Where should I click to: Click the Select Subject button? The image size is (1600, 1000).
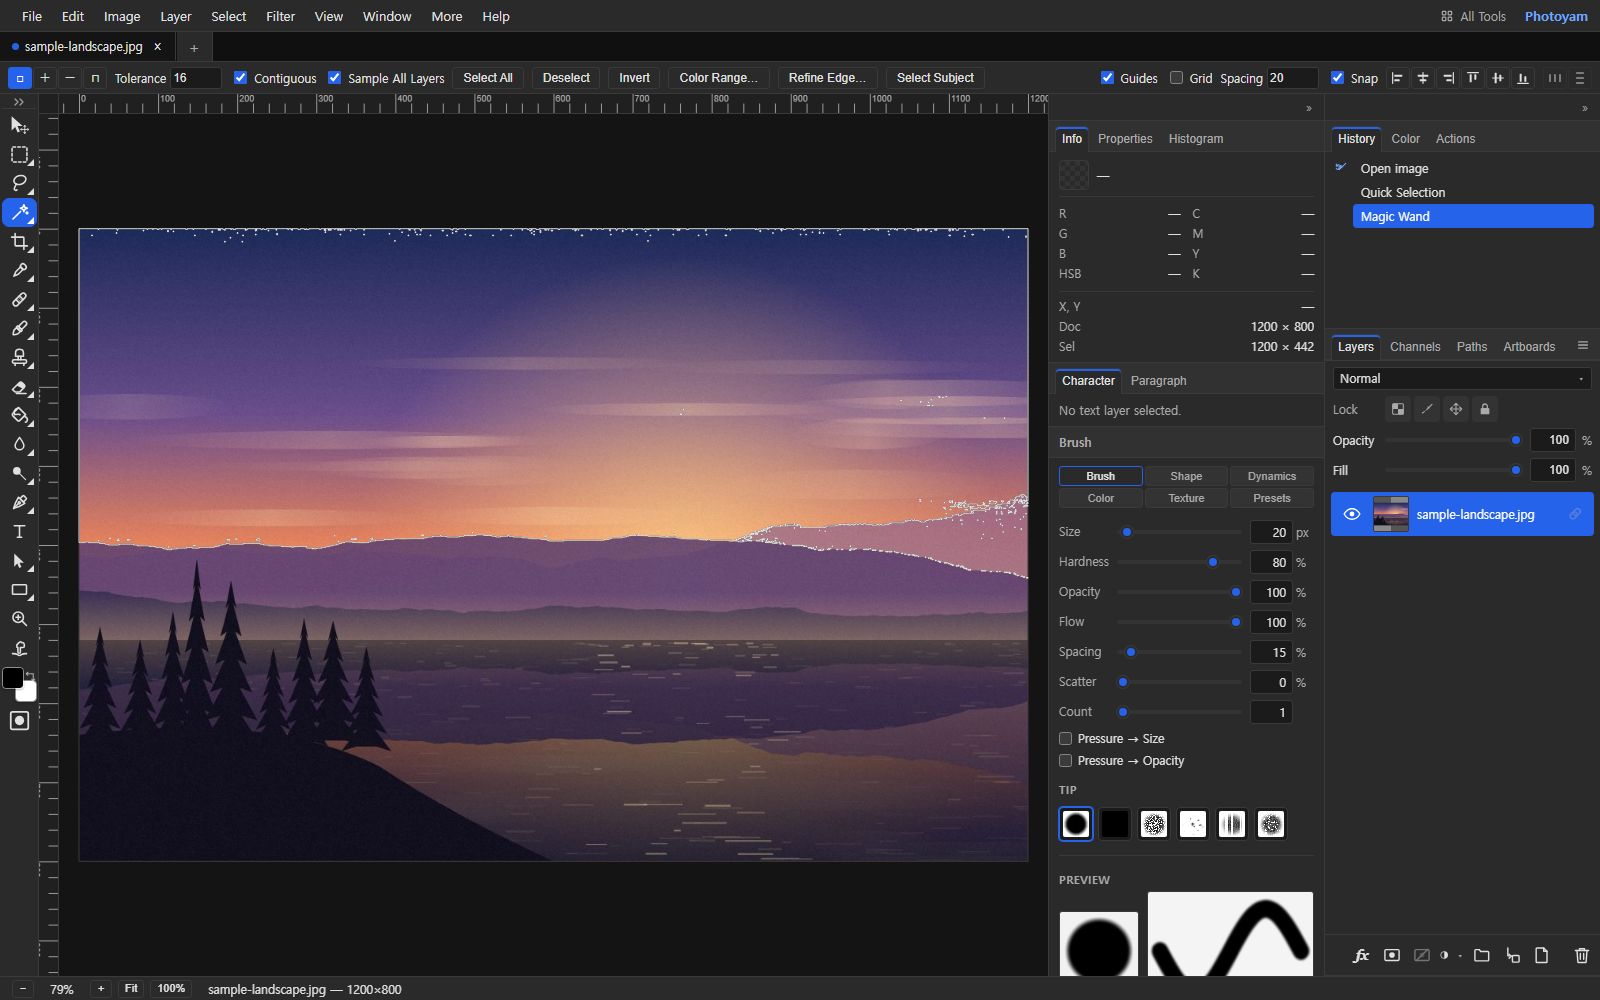(935, 77)
